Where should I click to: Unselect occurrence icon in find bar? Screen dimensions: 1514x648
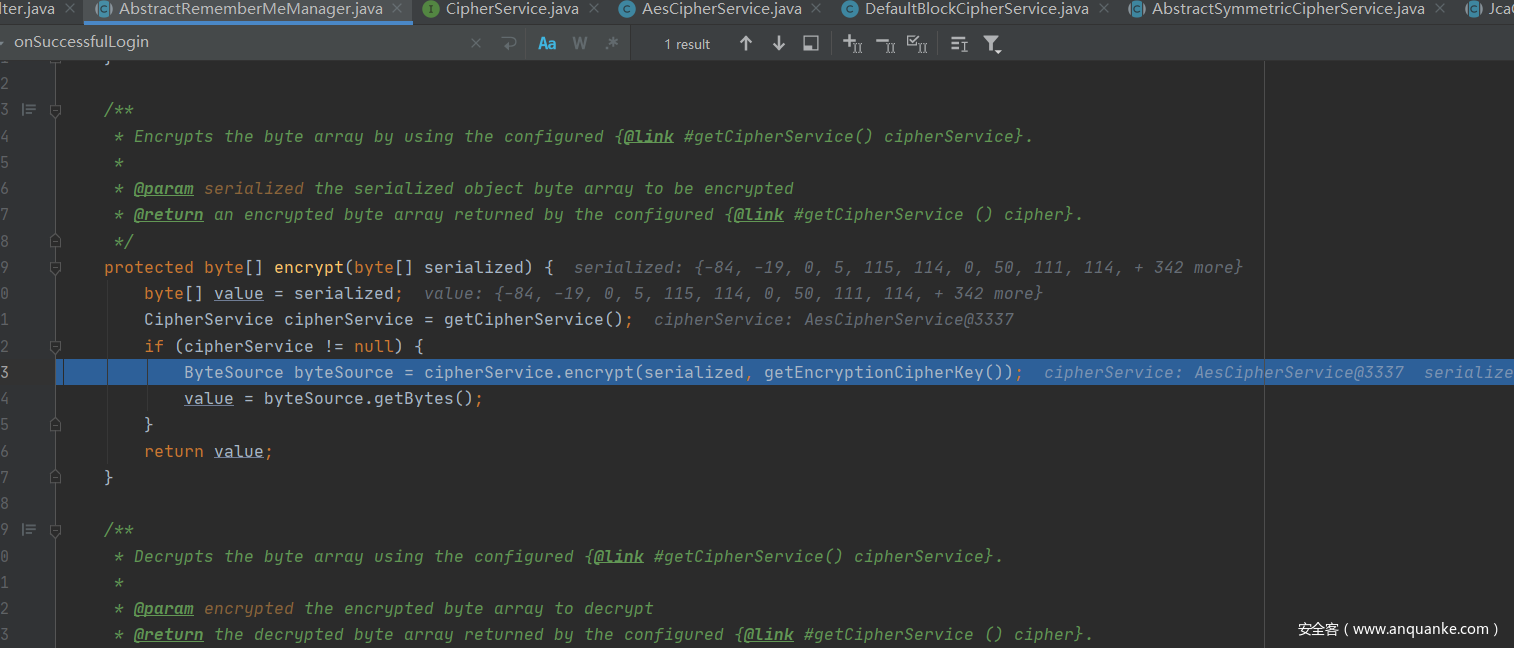(x=885, y=44)
